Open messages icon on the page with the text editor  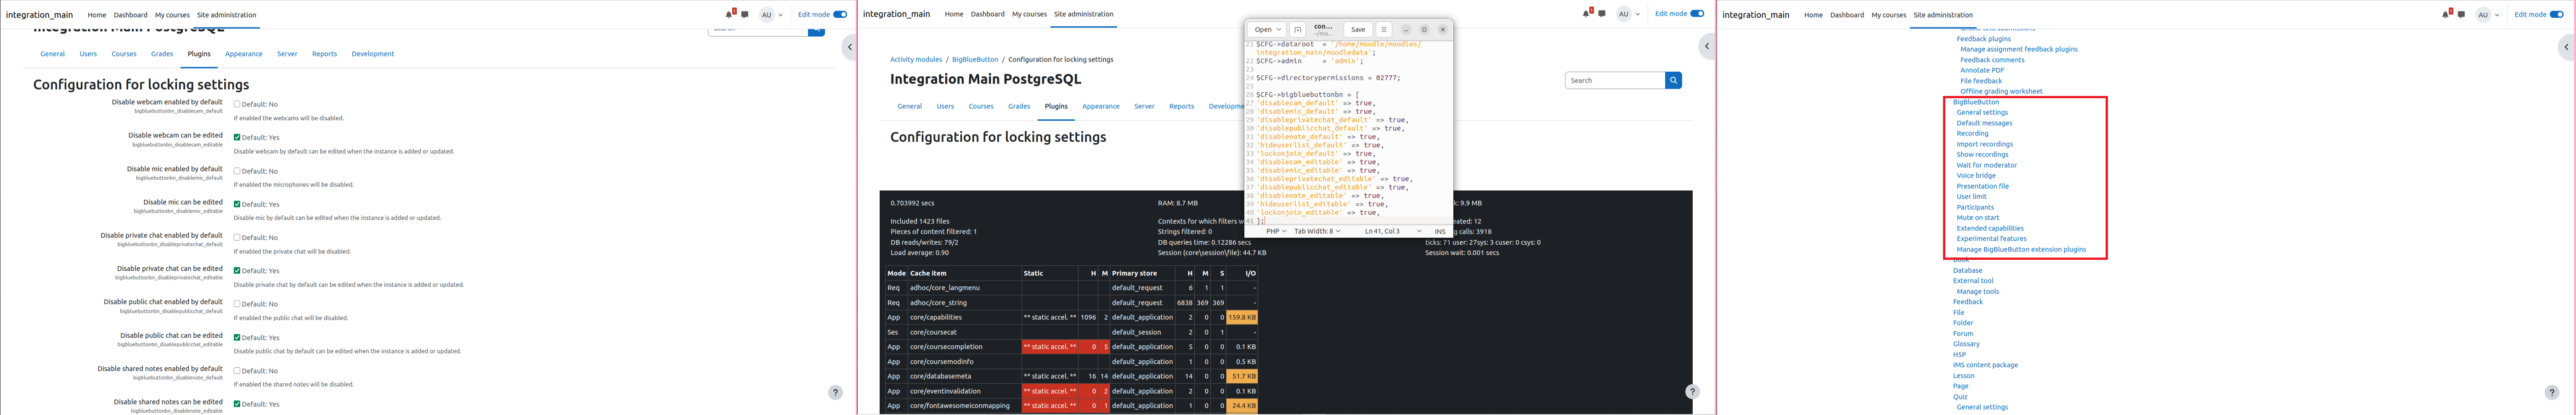coord(1602,14)
